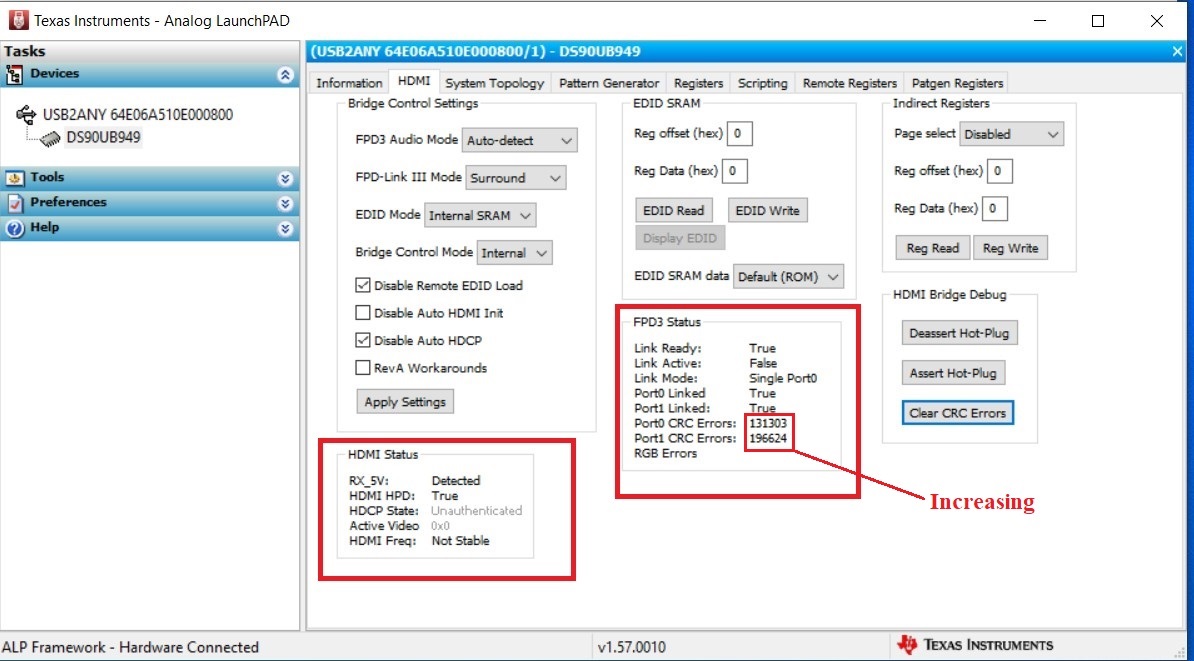Open FPD3 Audio Mode dropdown
This screenshot has width=1194, height=661.
[519, 141]
